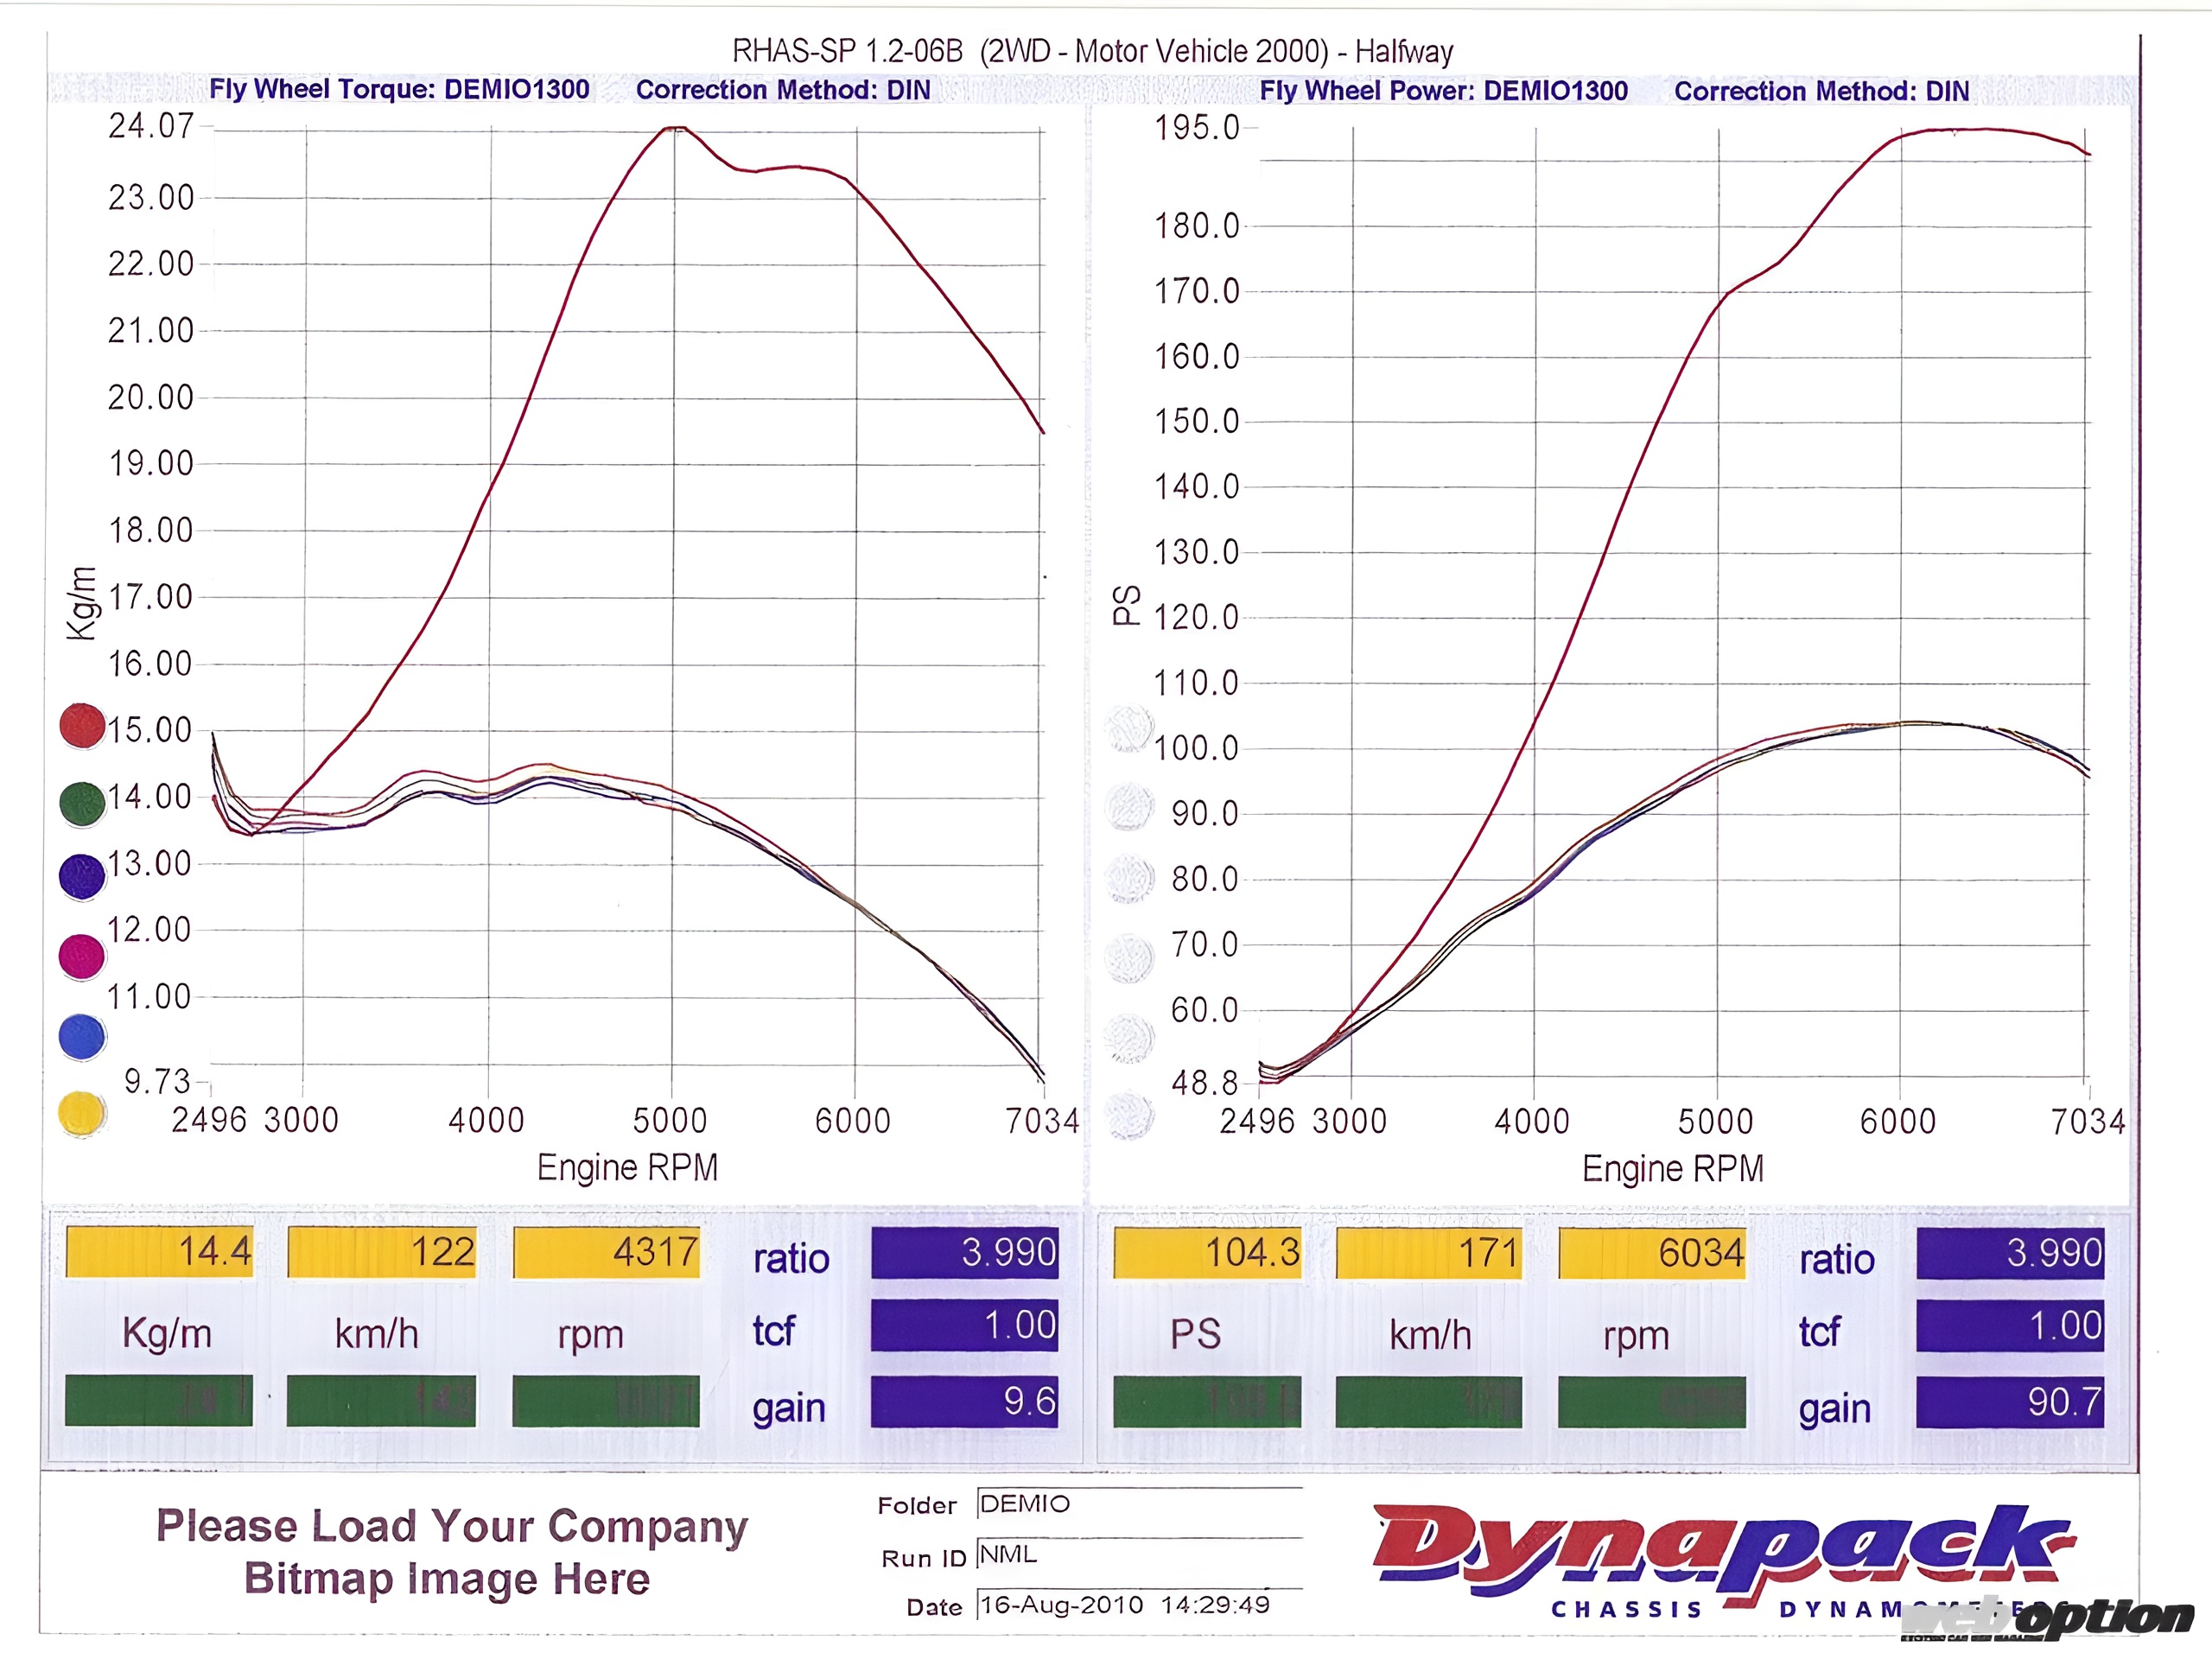
Task: Select the dark purple run circle
Action: coord(82,877)
